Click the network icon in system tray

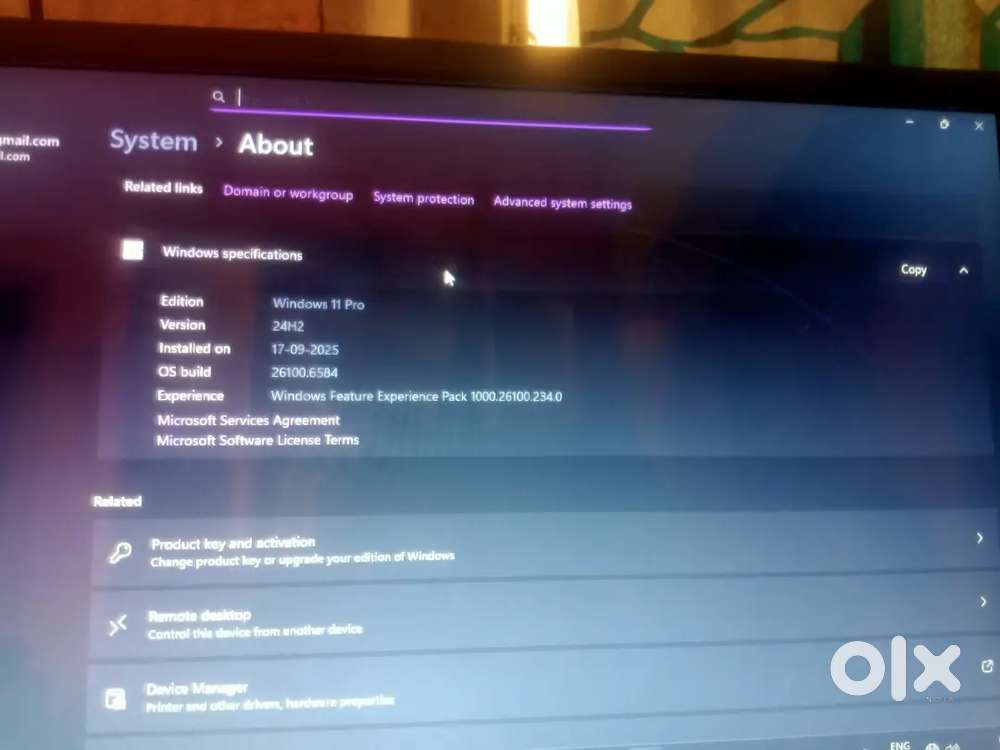(932, 746)
